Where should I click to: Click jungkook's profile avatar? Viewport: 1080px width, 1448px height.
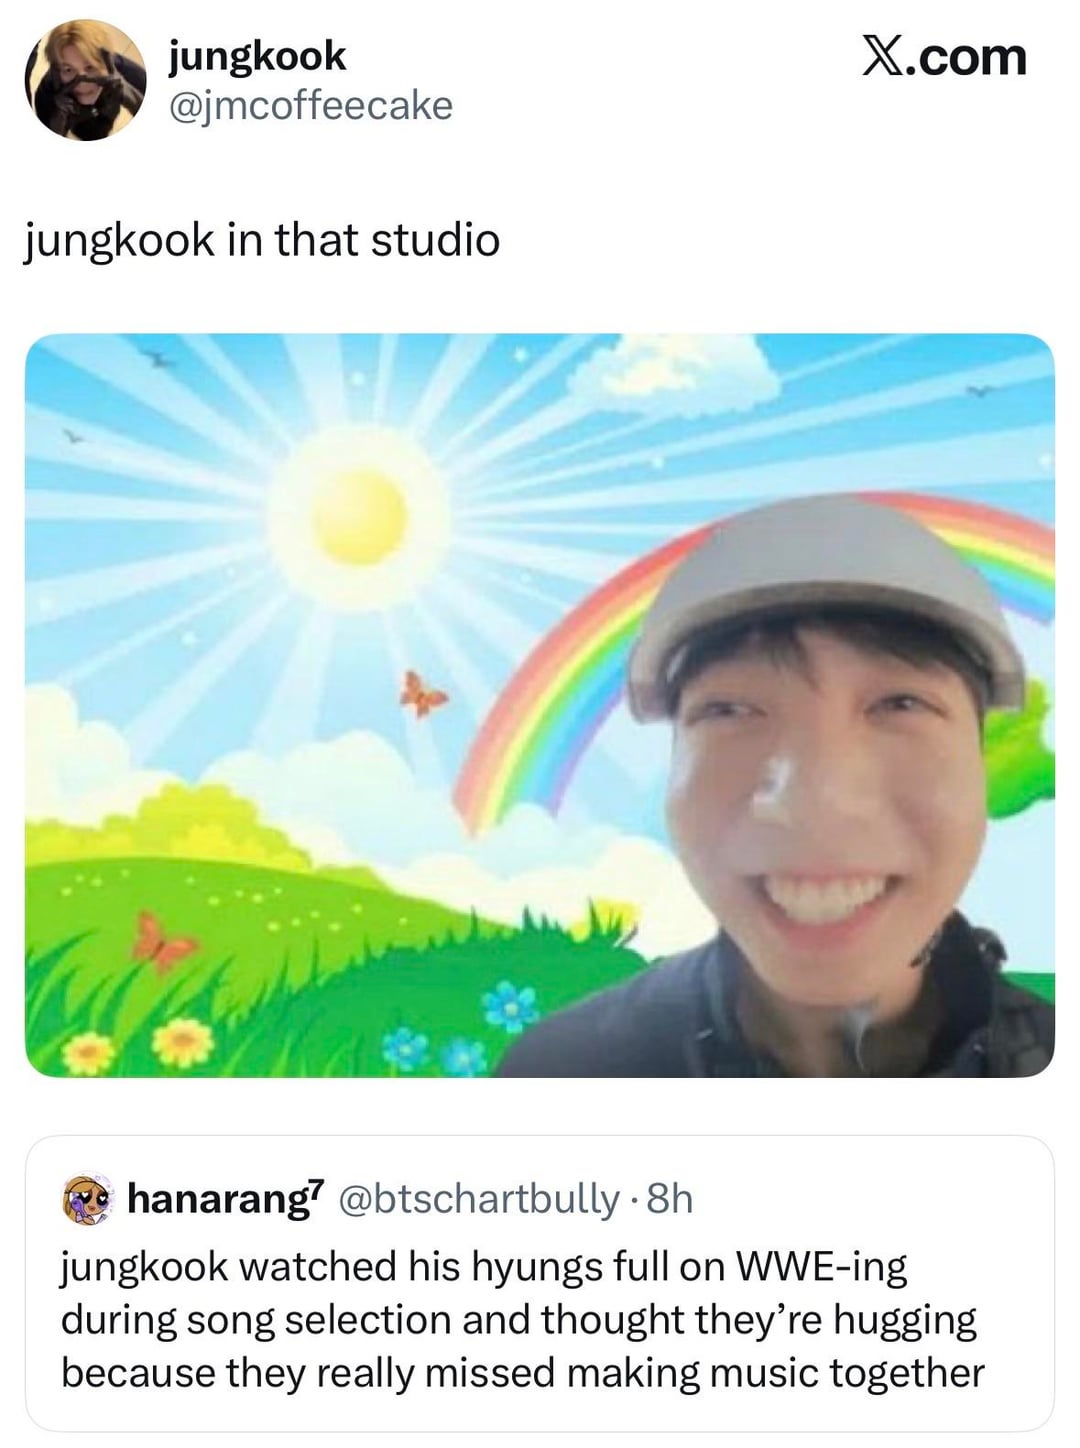tap(85, 80)
